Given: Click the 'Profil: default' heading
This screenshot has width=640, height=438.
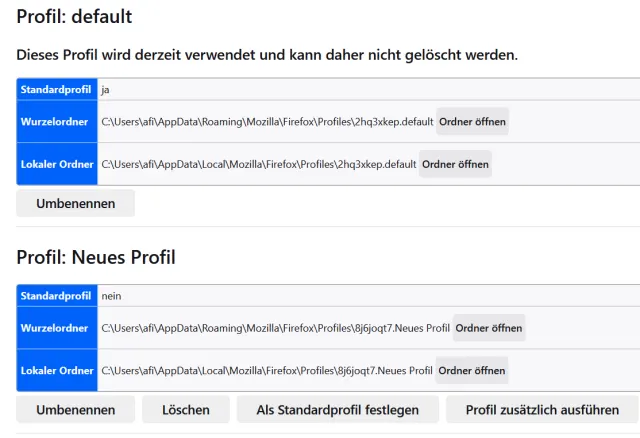Looking at the screenshot, I should [x=74, y=17].
